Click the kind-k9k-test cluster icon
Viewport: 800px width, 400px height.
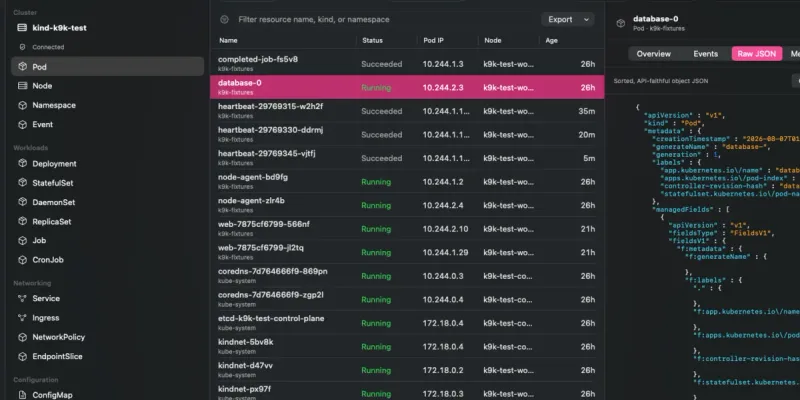point(22,28)
